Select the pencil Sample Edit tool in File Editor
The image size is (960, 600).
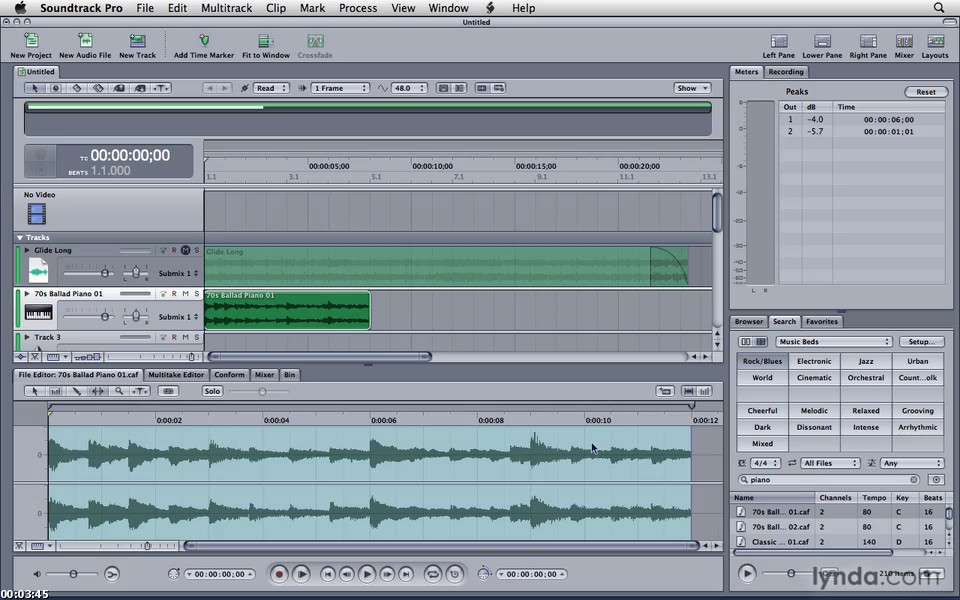(77, 391)
